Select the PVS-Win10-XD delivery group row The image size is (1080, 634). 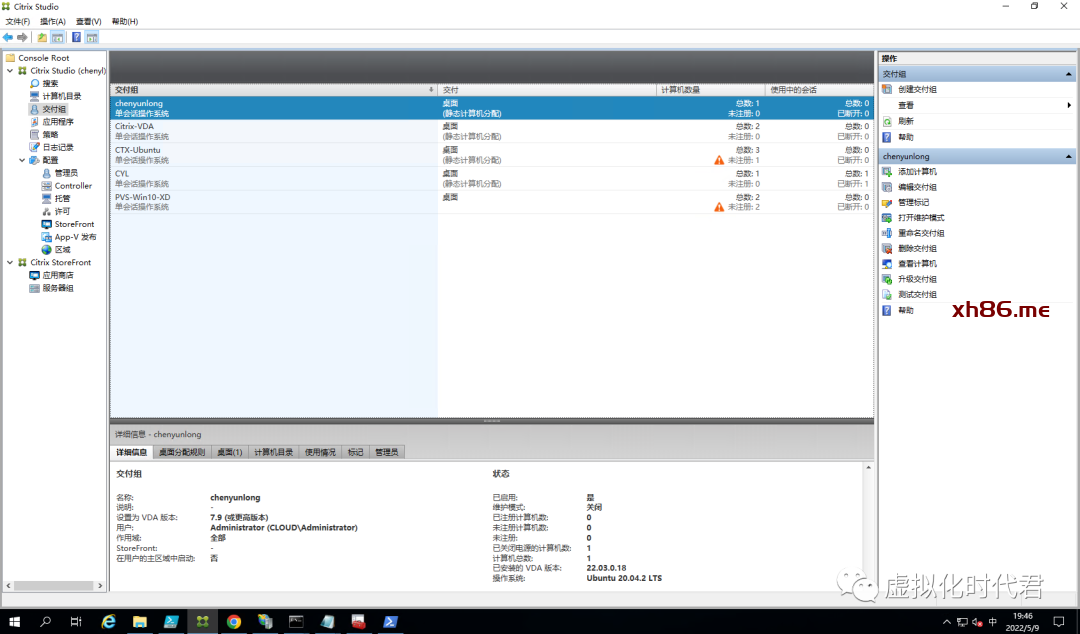(x=492, y=202)
